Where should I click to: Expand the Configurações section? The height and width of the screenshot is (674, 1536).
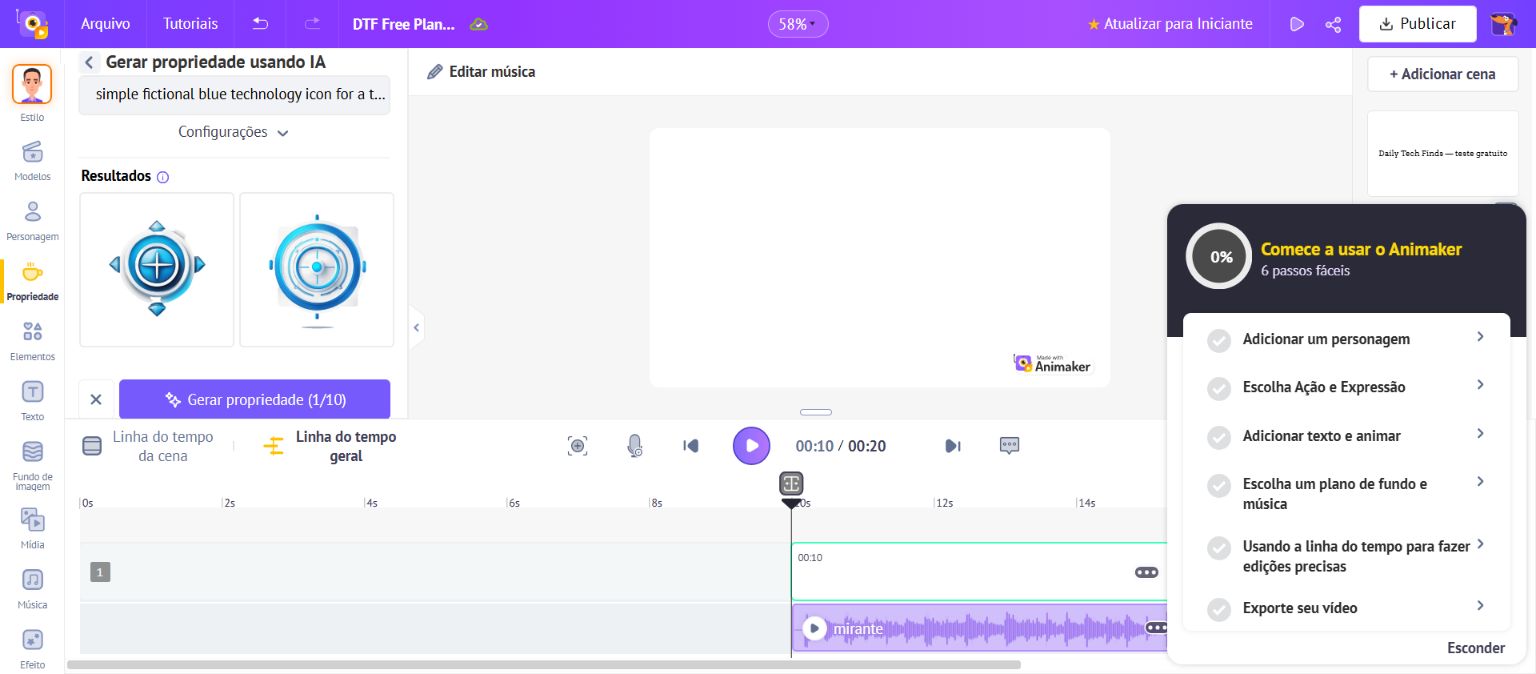233,132
